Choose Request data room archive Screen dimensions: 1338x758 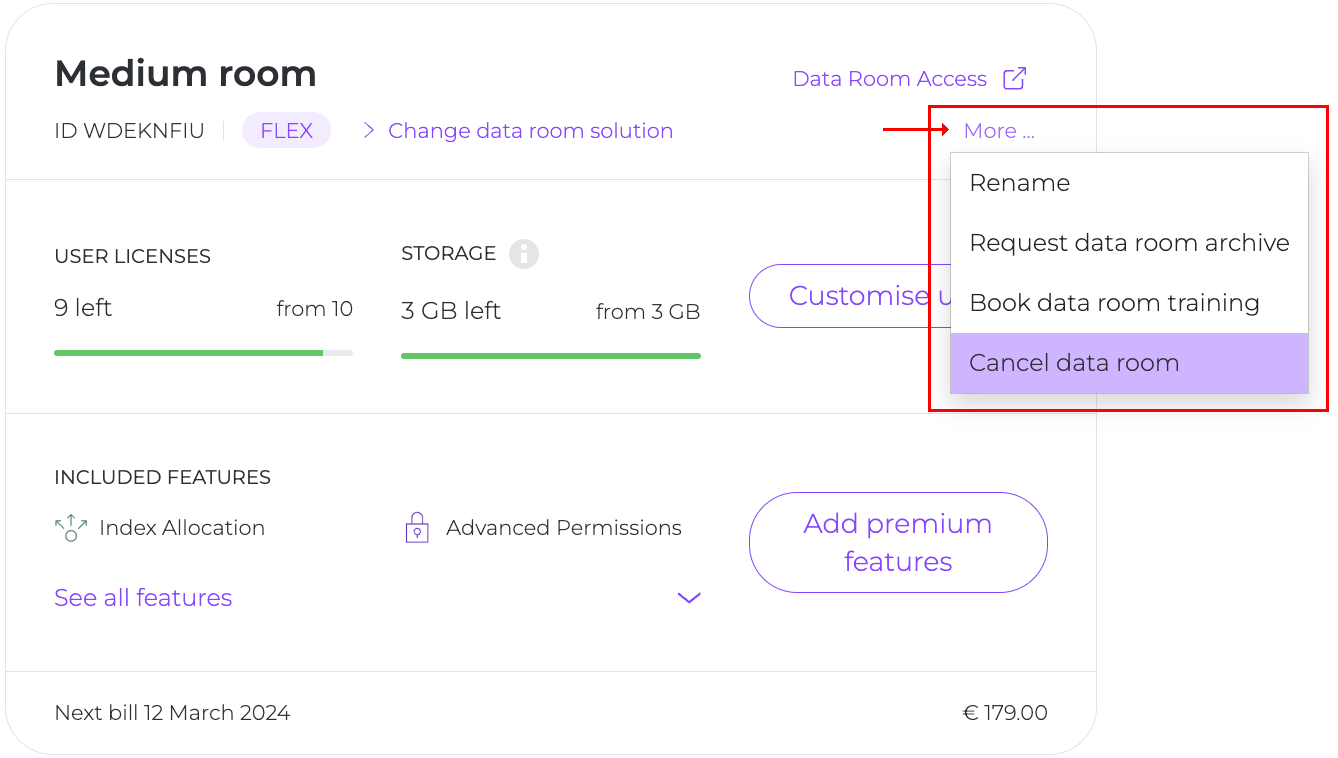pos(1129,243)
